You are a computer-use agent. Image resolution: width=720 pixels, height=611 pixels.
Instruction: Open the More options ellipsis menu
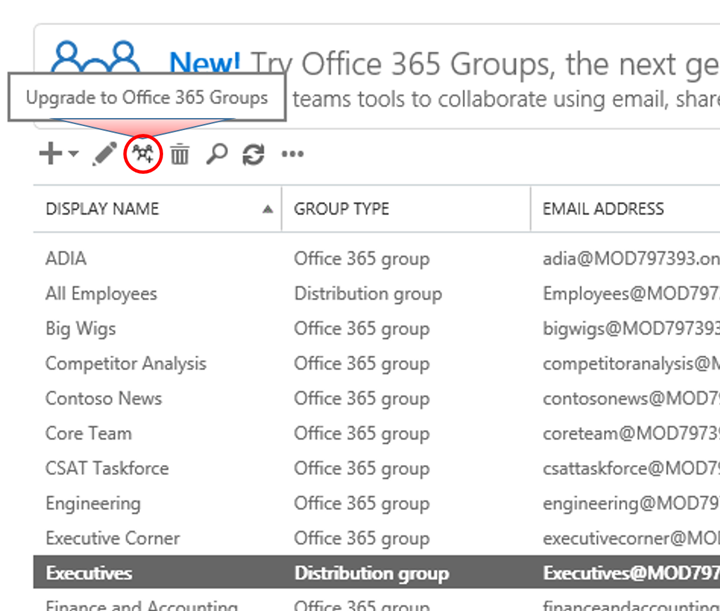pos(292,154)
